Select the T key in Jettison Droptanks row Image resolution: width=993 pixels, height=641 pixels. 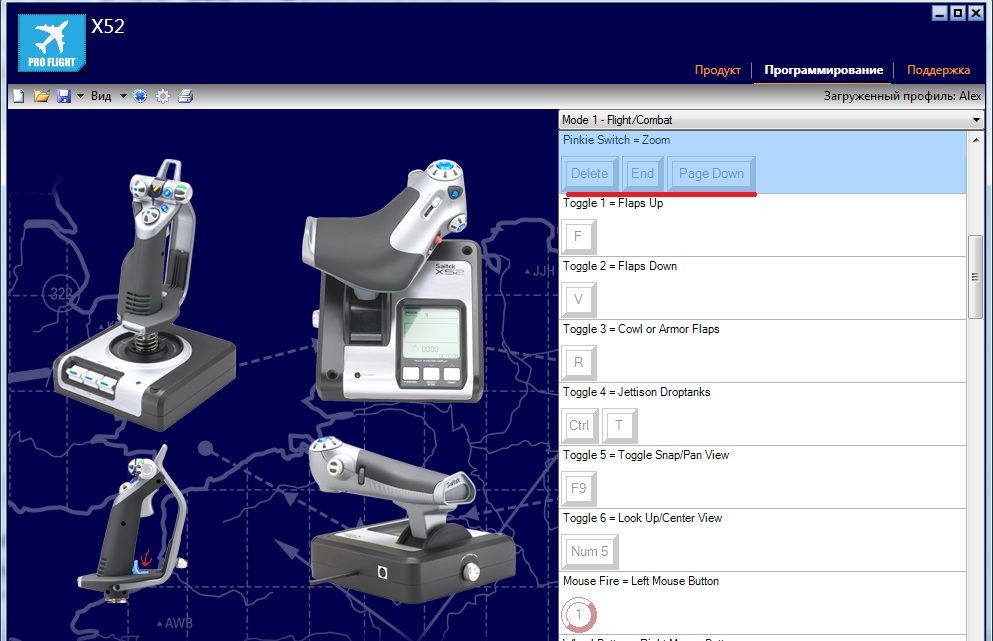point(619,425)
